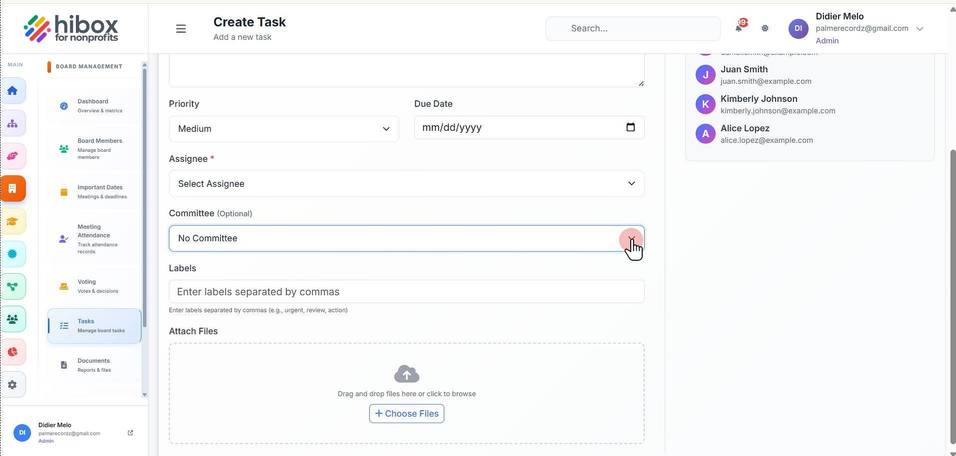Open the Tasks menu item
The image size is (956, 456).
click(95, 326)
